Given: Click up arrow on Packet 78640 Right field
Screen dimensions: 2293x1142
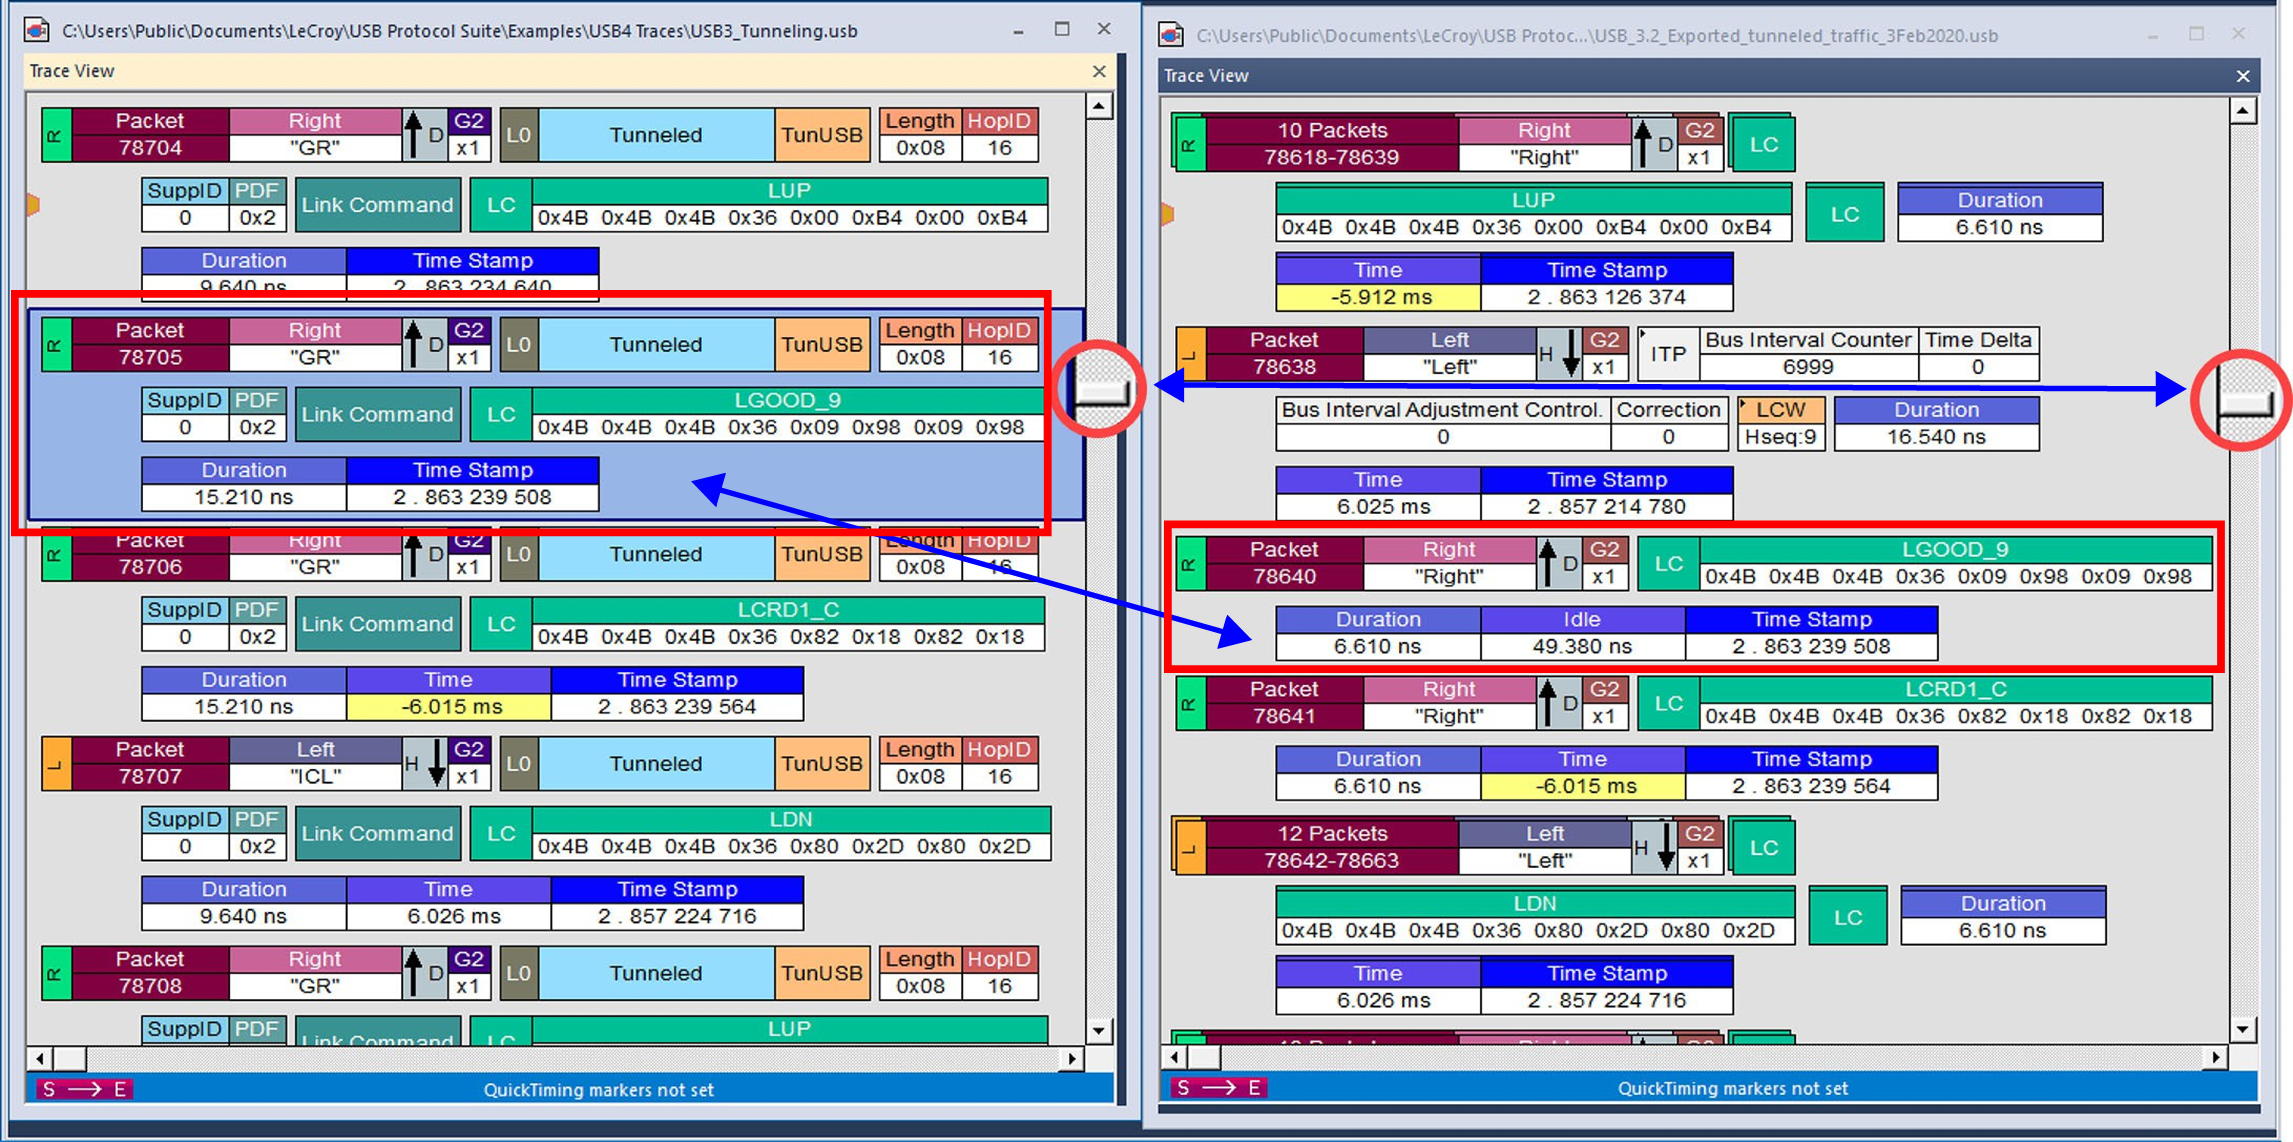Looking at the screenshot, I should [x=1547, y=563].
